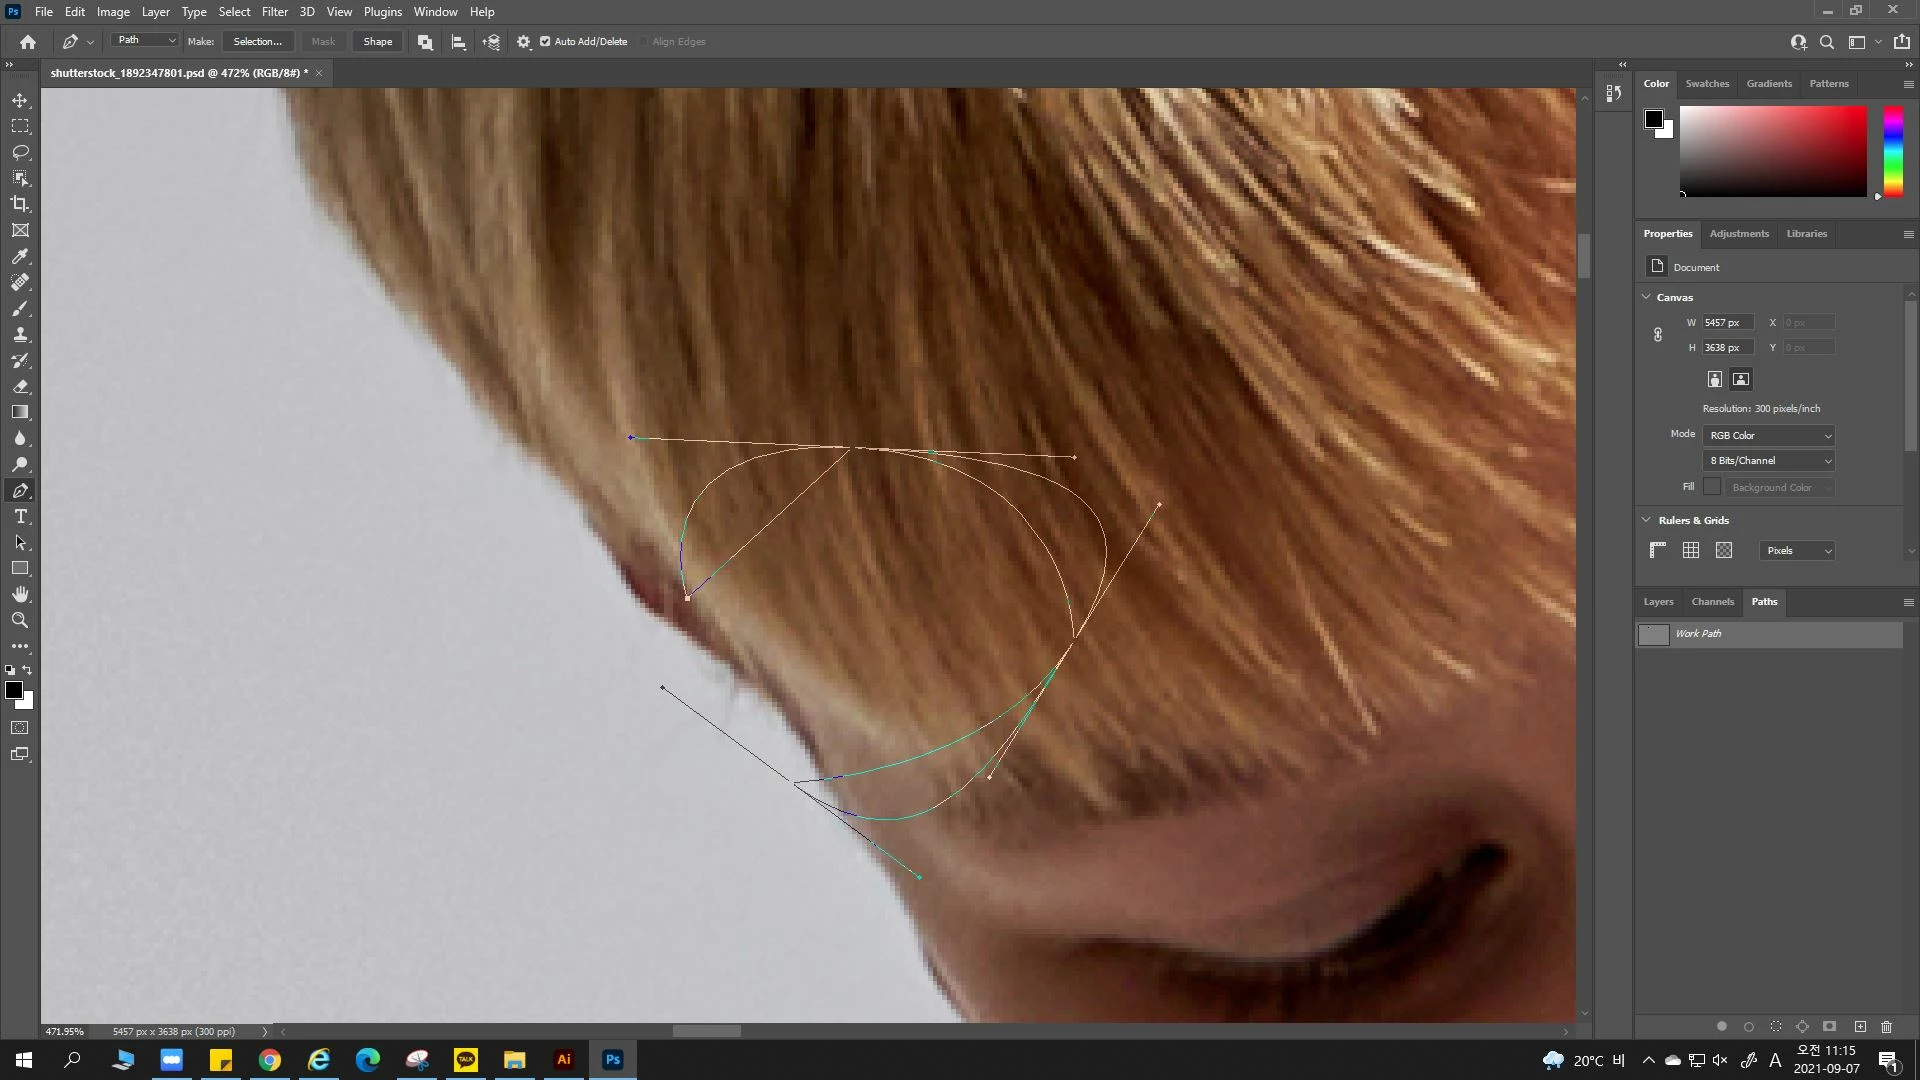Select the Move tool
The image size is (1920, 1080).
click(20, 100)
